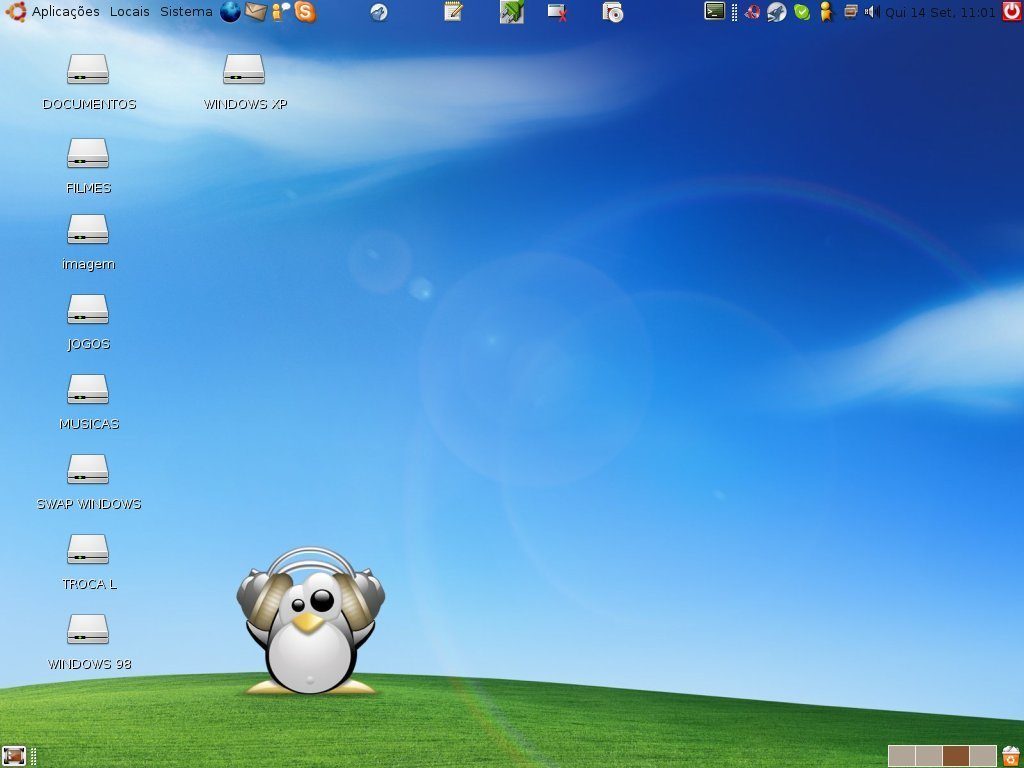
Task: Click the red swirl tray icon
Action: tap(752, 12)
